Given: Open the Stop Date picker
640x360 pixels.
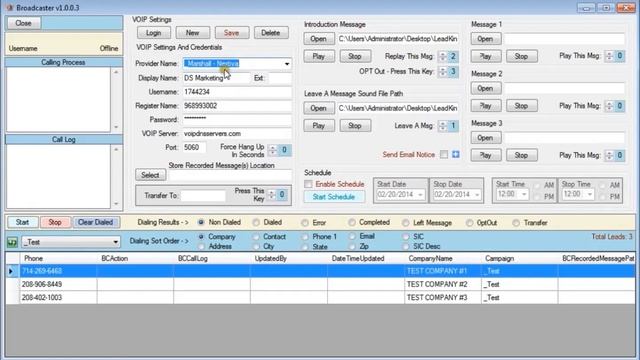Looking at the screenshot, I should [x=477, y=195].
